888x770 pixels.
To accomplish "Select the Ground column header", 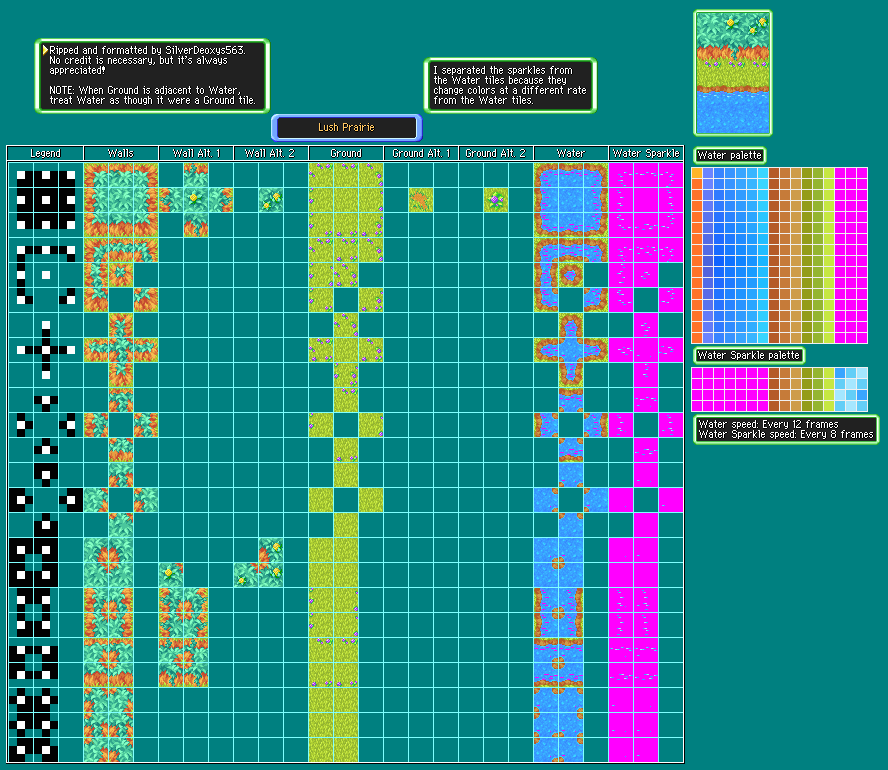I will coord(346,153).
